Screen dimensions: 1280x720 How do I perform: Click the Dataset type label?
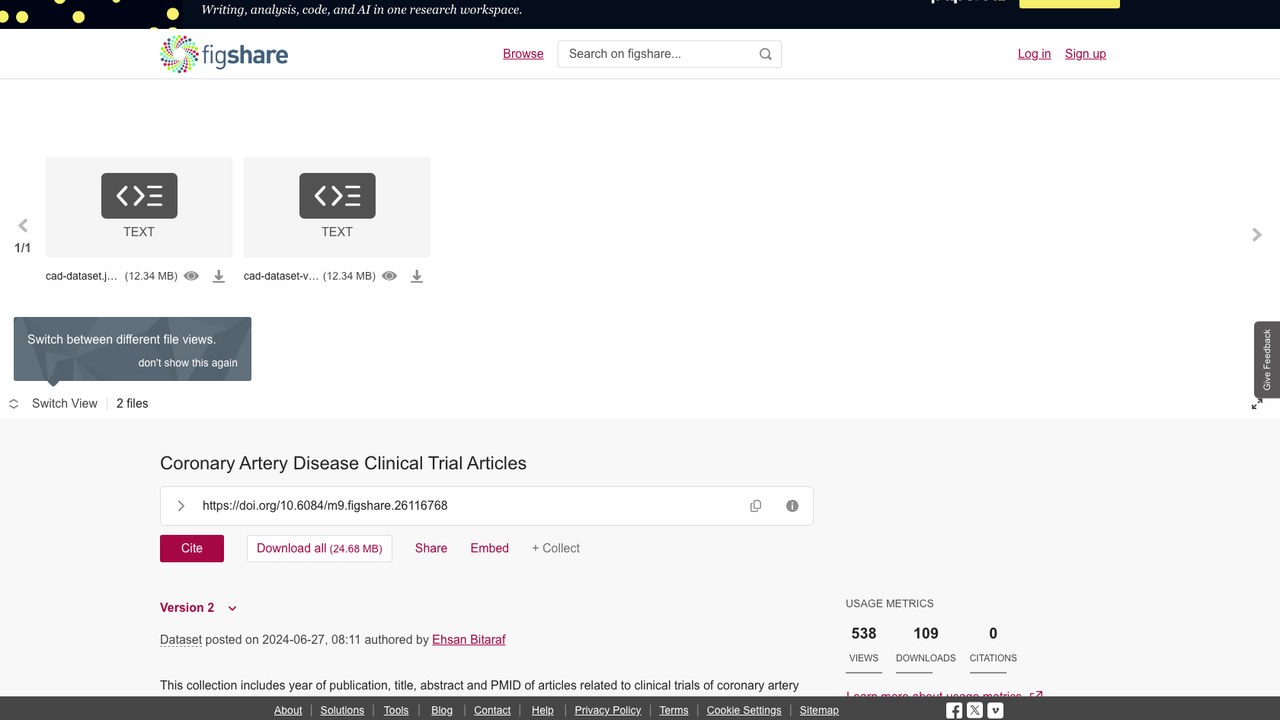click(x=181, y=640)
